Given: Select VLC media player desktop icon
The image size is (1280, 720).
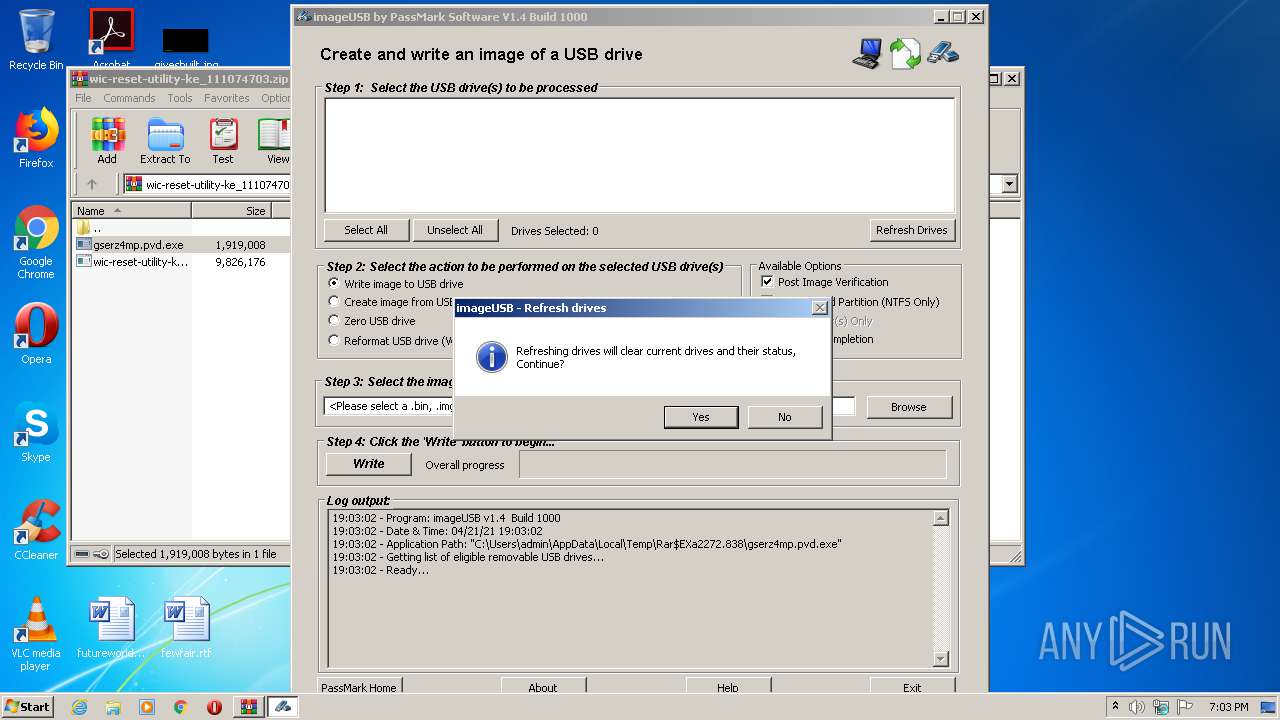Looking at the screenshot, I should [x=36, y=634].
